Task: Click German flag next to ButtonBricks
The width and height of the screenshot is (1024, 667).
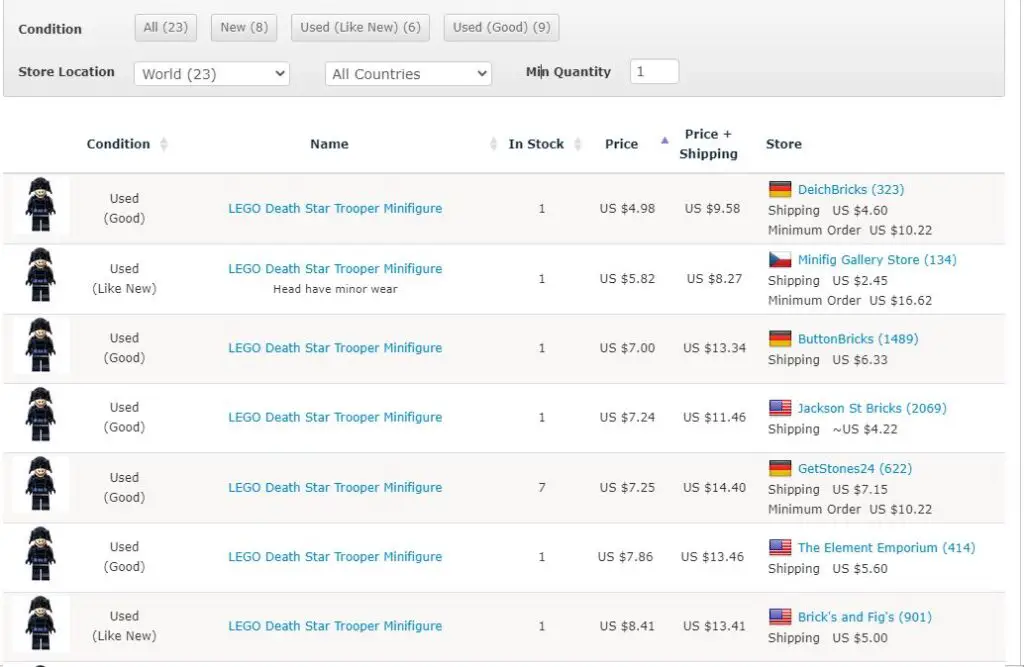Action: coord(780,338)
